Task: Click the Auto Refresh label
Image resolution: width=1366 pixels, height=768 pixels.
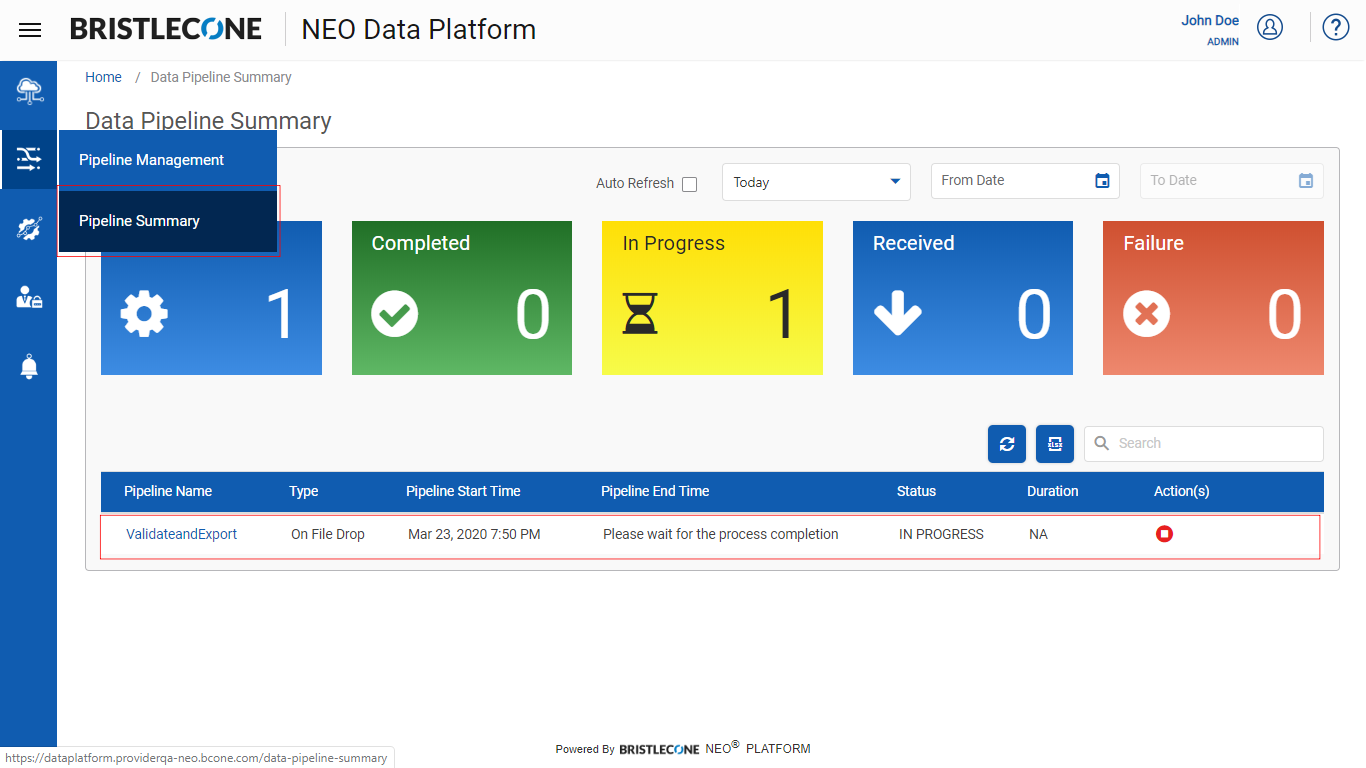Action: pos(635,183)
